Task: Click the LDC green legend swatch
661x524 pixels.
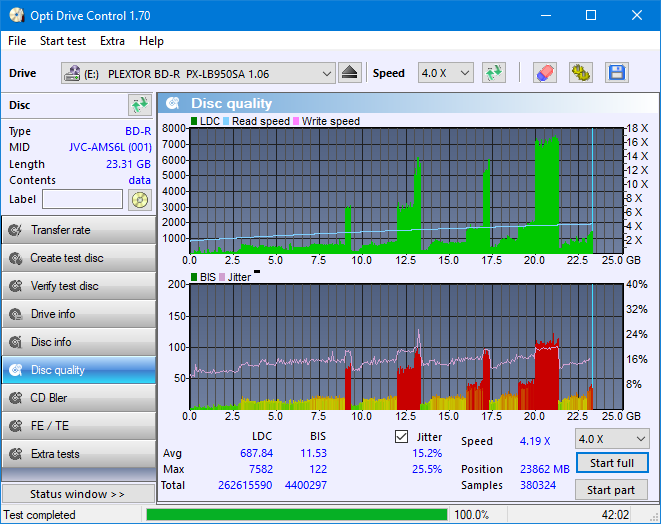Action: tap(194, 121)
